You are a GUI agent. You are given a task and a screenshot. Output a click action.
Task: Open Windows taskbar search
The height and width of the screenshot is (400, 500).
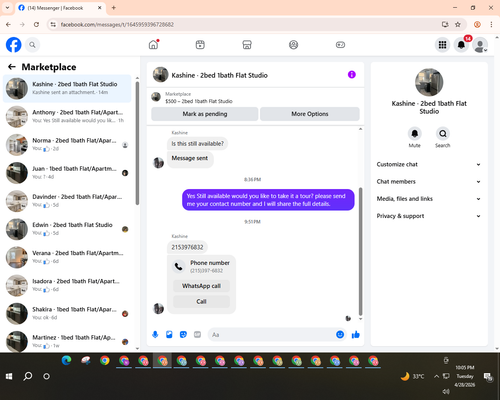pyautogui.click(x=28, y=376)
